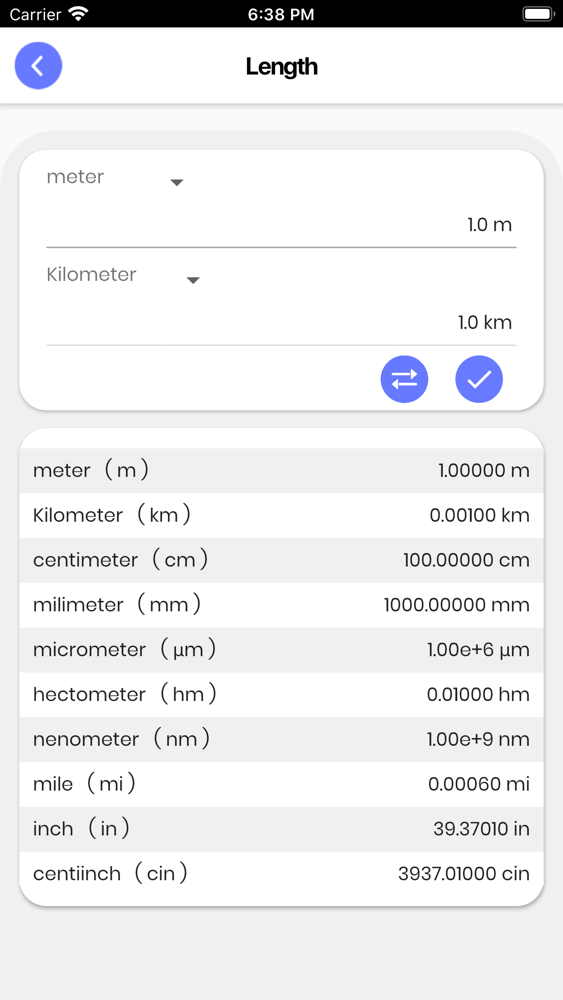Image resolution: width=563 pixels, height=1000 pixels.
Task: Select the Kilometer target unit label
Action: click(x=91, y=274)
